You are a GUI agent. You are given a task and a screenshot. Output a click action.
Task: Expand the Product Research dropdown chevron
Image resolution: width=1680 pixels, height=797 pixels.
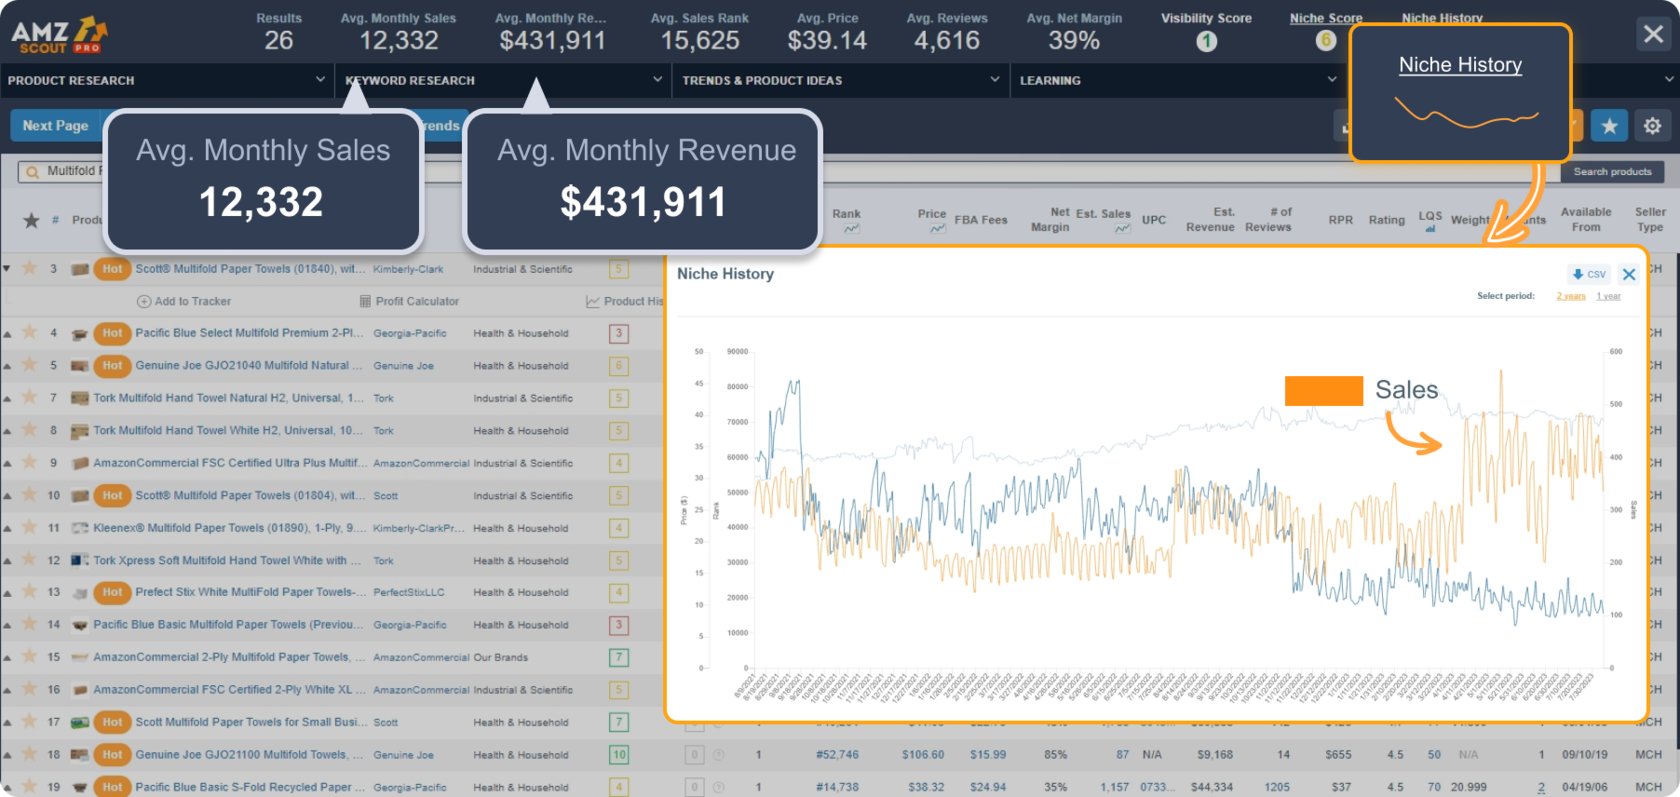[320, 79]
